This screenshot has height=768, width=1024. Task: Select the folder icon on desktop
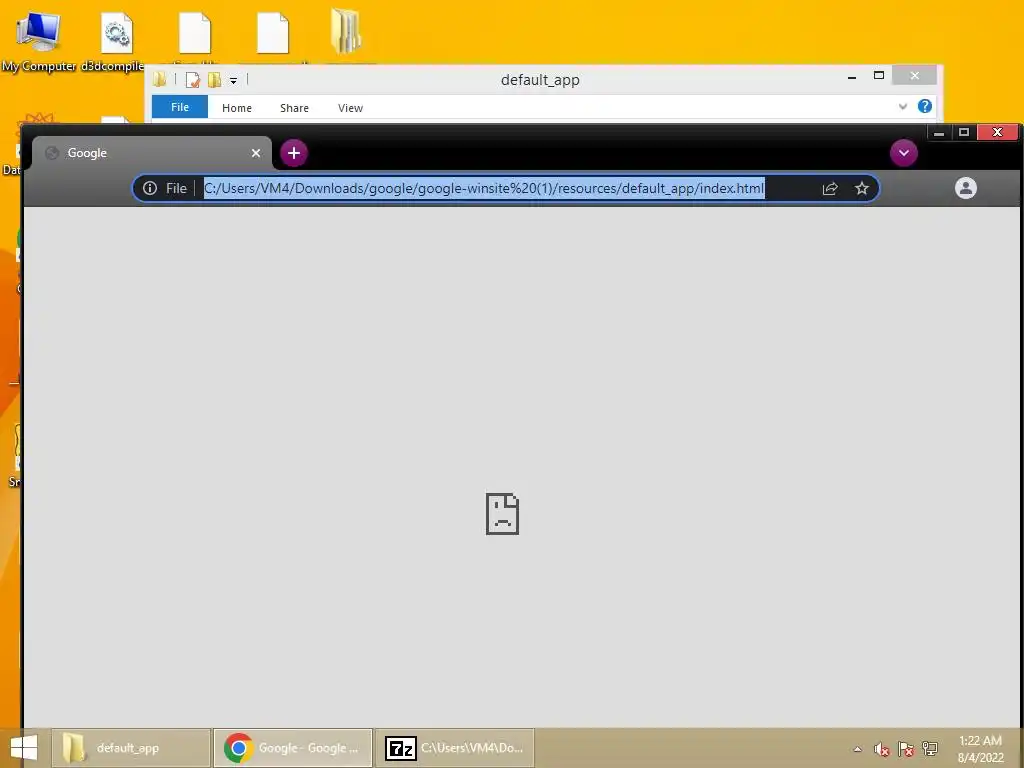point(346,31)
